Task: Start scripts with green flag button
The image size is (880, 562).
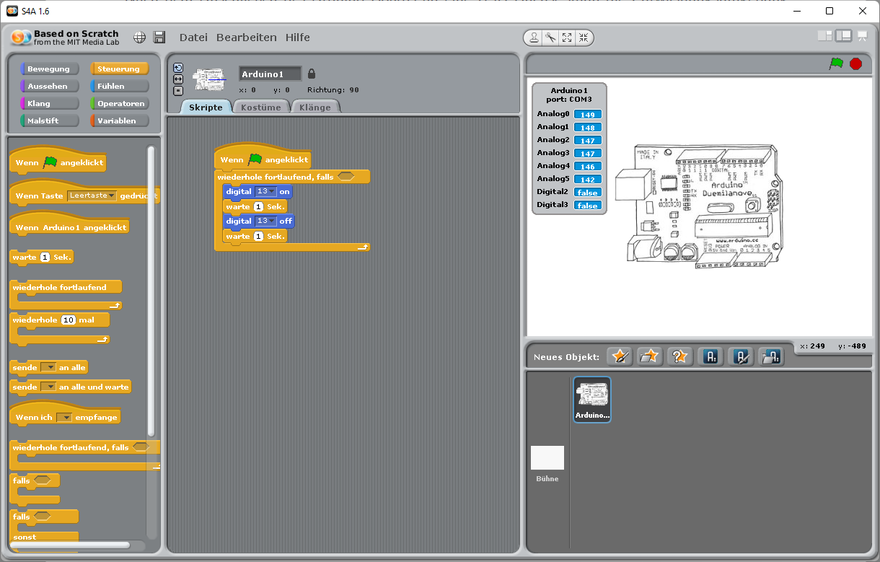Action: 836,63
